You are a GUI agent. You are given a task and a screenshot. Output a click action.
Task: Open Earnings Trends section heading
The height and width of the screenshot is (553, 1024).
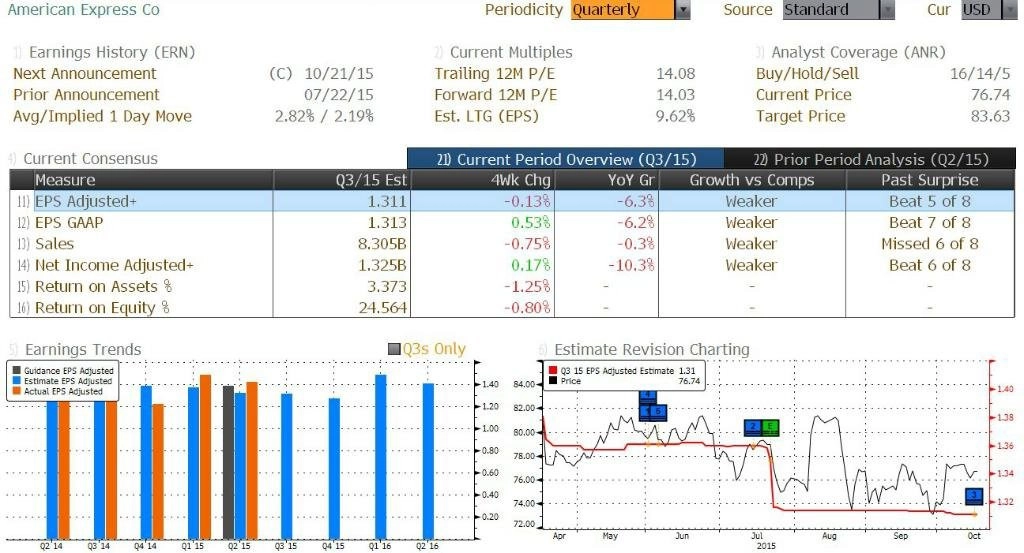pyautogui.click(x=83, y=349)
